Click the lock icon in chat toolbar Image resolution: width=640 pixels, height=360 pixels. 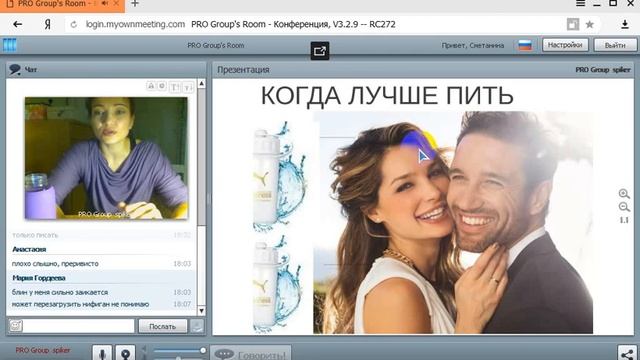(x=151, y=86)
